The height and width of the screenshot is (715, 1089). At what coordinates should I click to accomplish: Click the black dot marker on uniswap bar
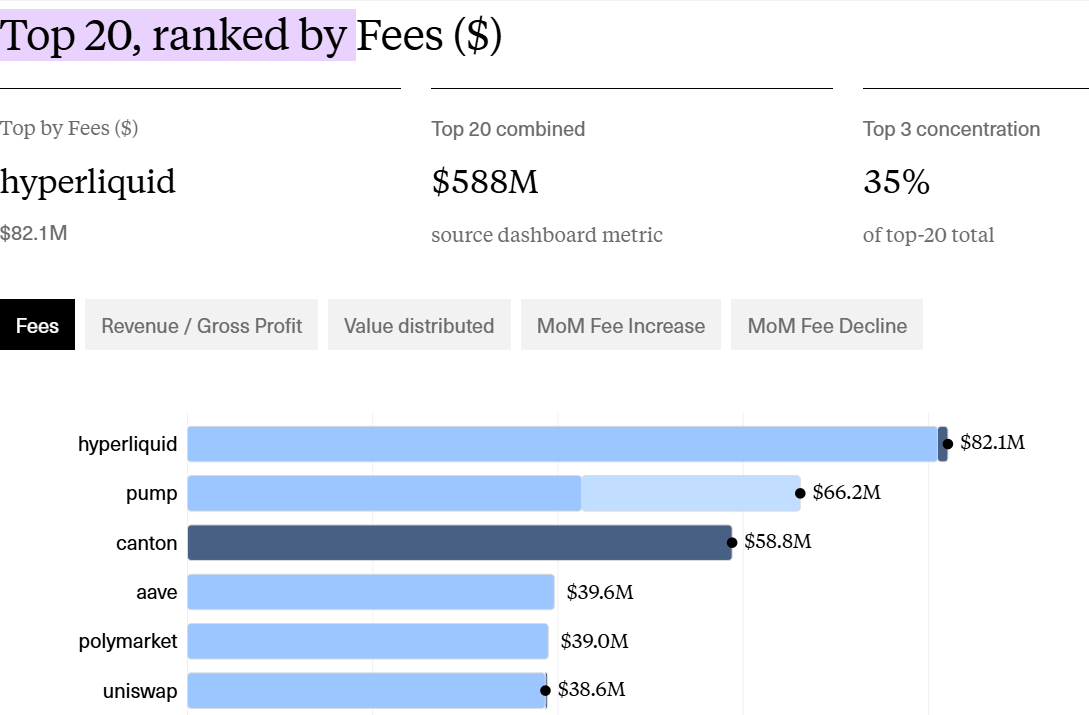(x=545, y=691)
